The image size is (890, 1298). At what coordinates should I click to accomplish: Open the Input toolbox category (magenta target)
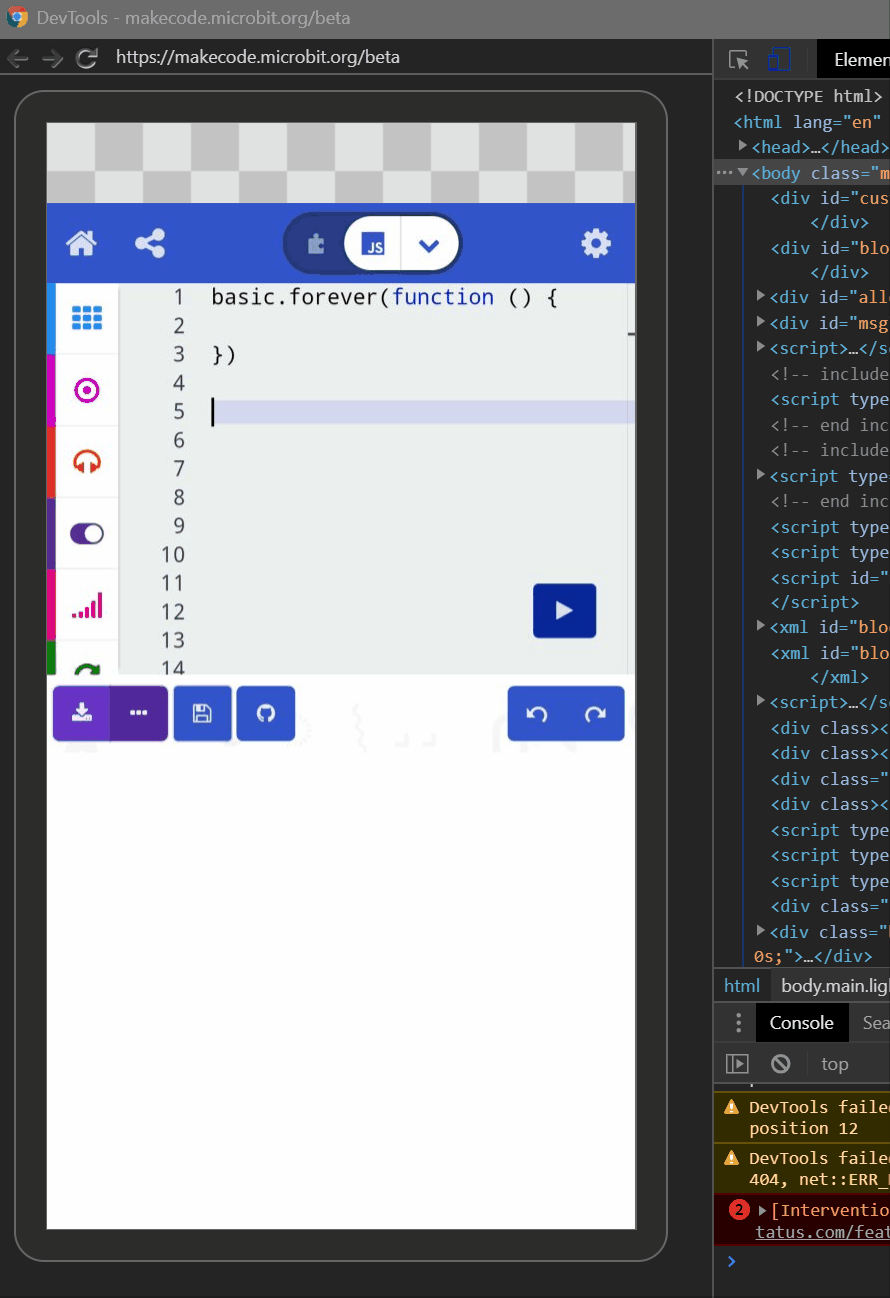87,390
